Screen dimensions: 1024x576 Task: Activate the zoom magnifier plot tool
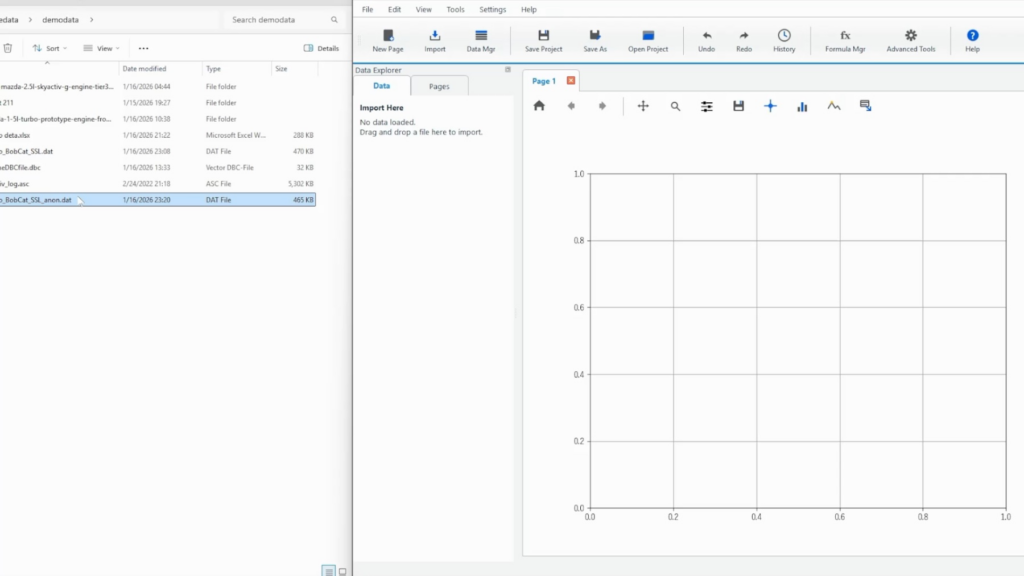[x=675, y=106]
